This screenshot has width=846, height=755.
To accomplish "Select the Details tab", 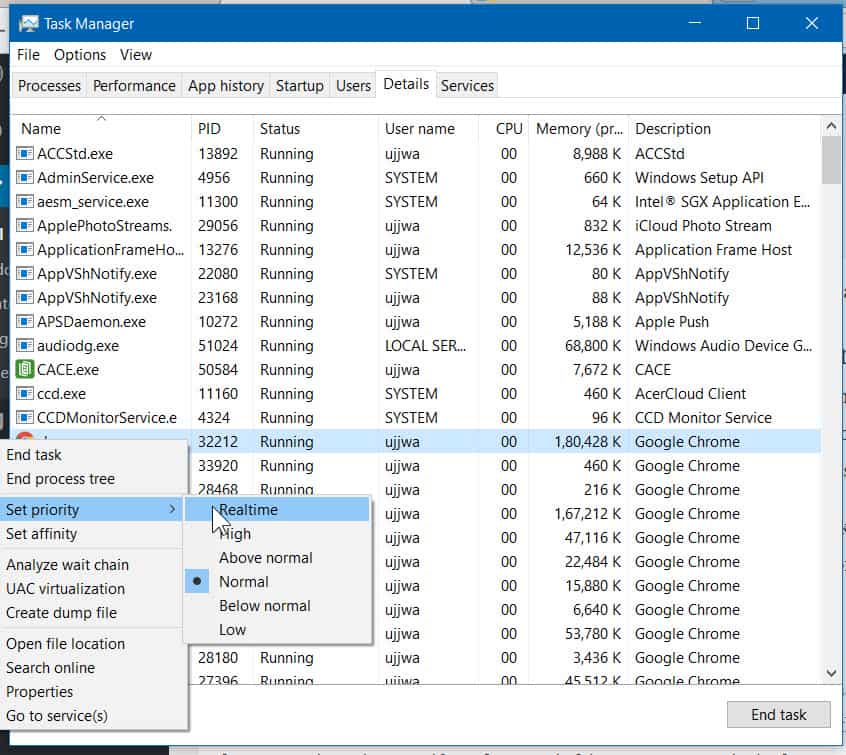I will point(406,84).
